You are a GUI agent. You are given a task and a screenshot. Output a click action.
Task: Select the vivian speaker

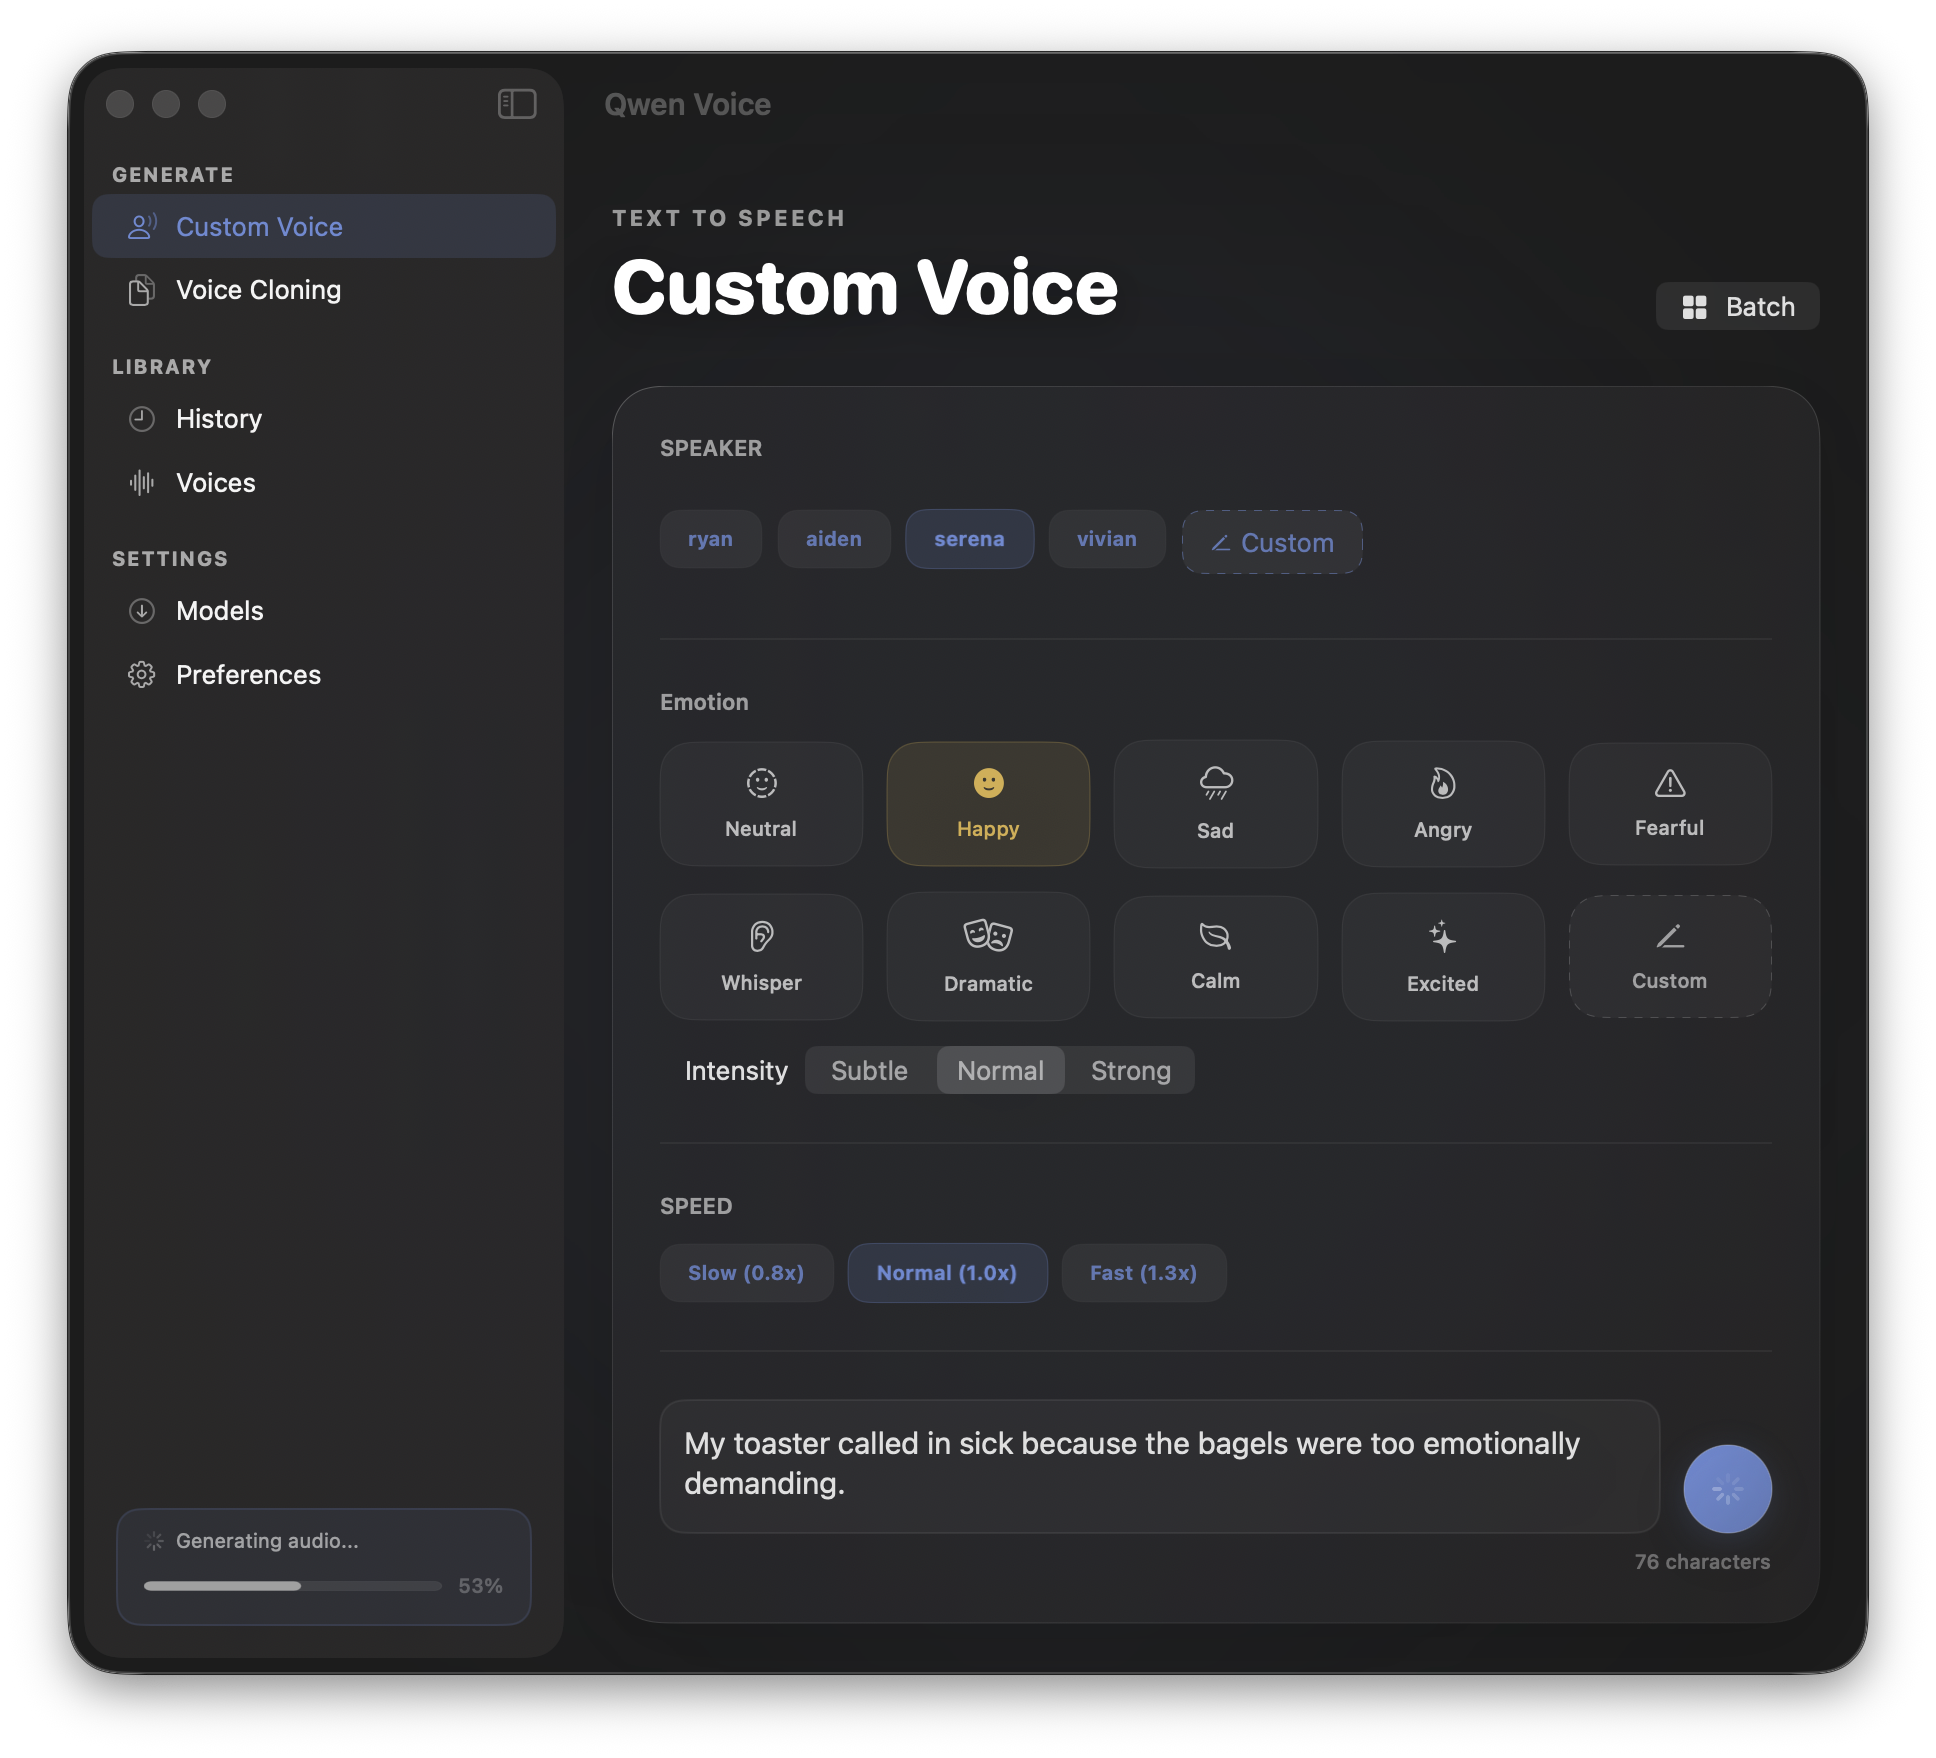pos(1106,539)
